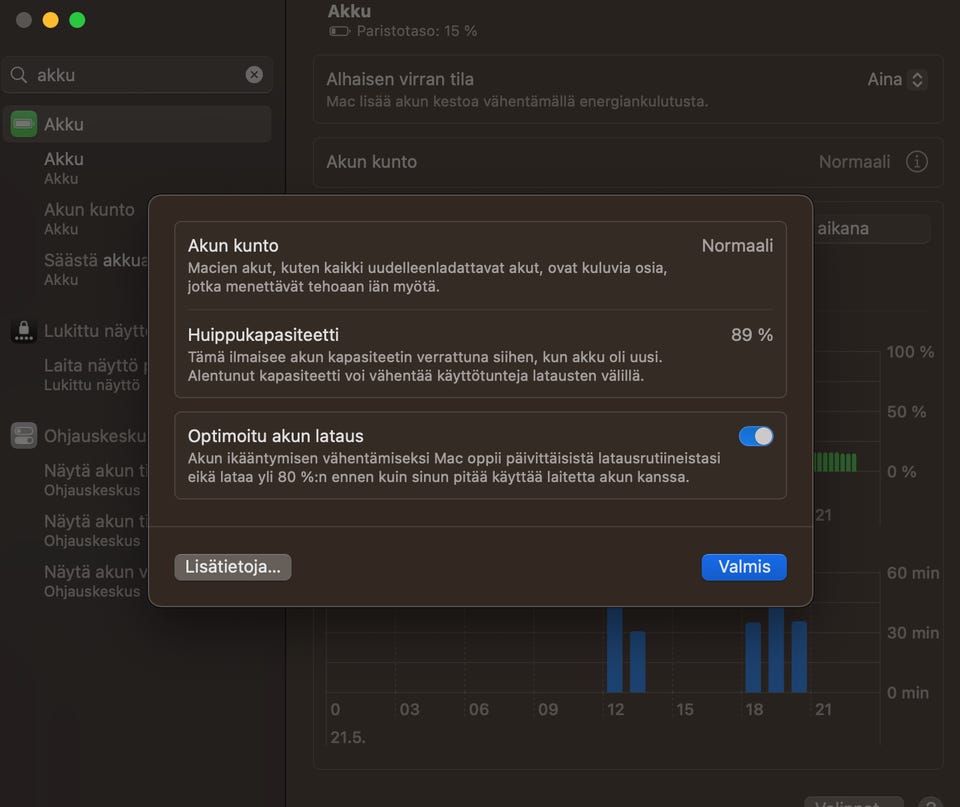Select Akku result under Akku heading
Image resolution: width=960 pixels, height=807 pixels.
[x=64, y=168]
